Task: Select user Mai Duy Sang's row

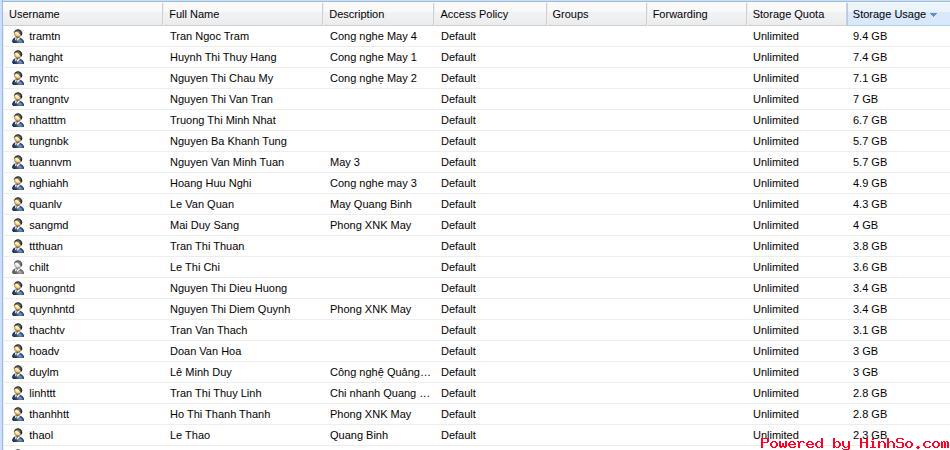Action: [x=204, y=225]
